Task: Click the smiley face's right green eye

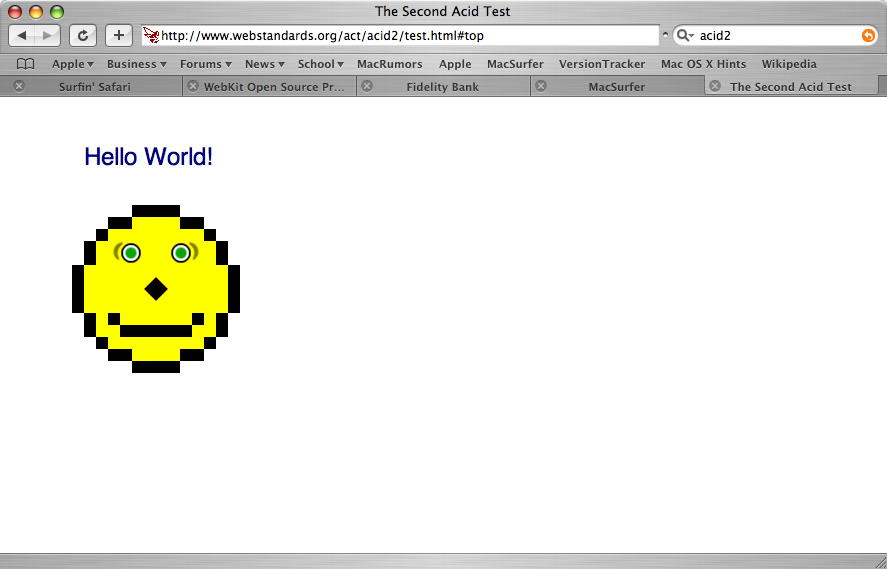Action: [x=181, y=253]
